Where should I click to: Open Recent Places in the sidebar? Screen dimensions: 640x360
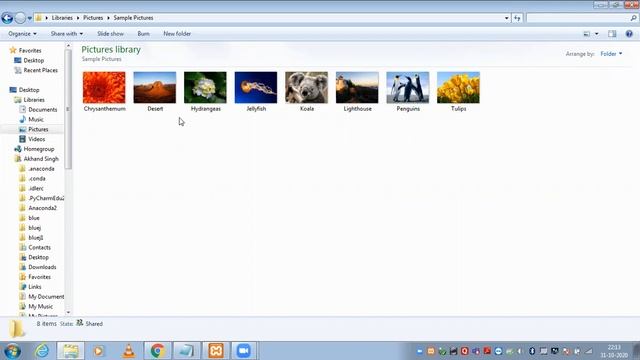(40, 70)
